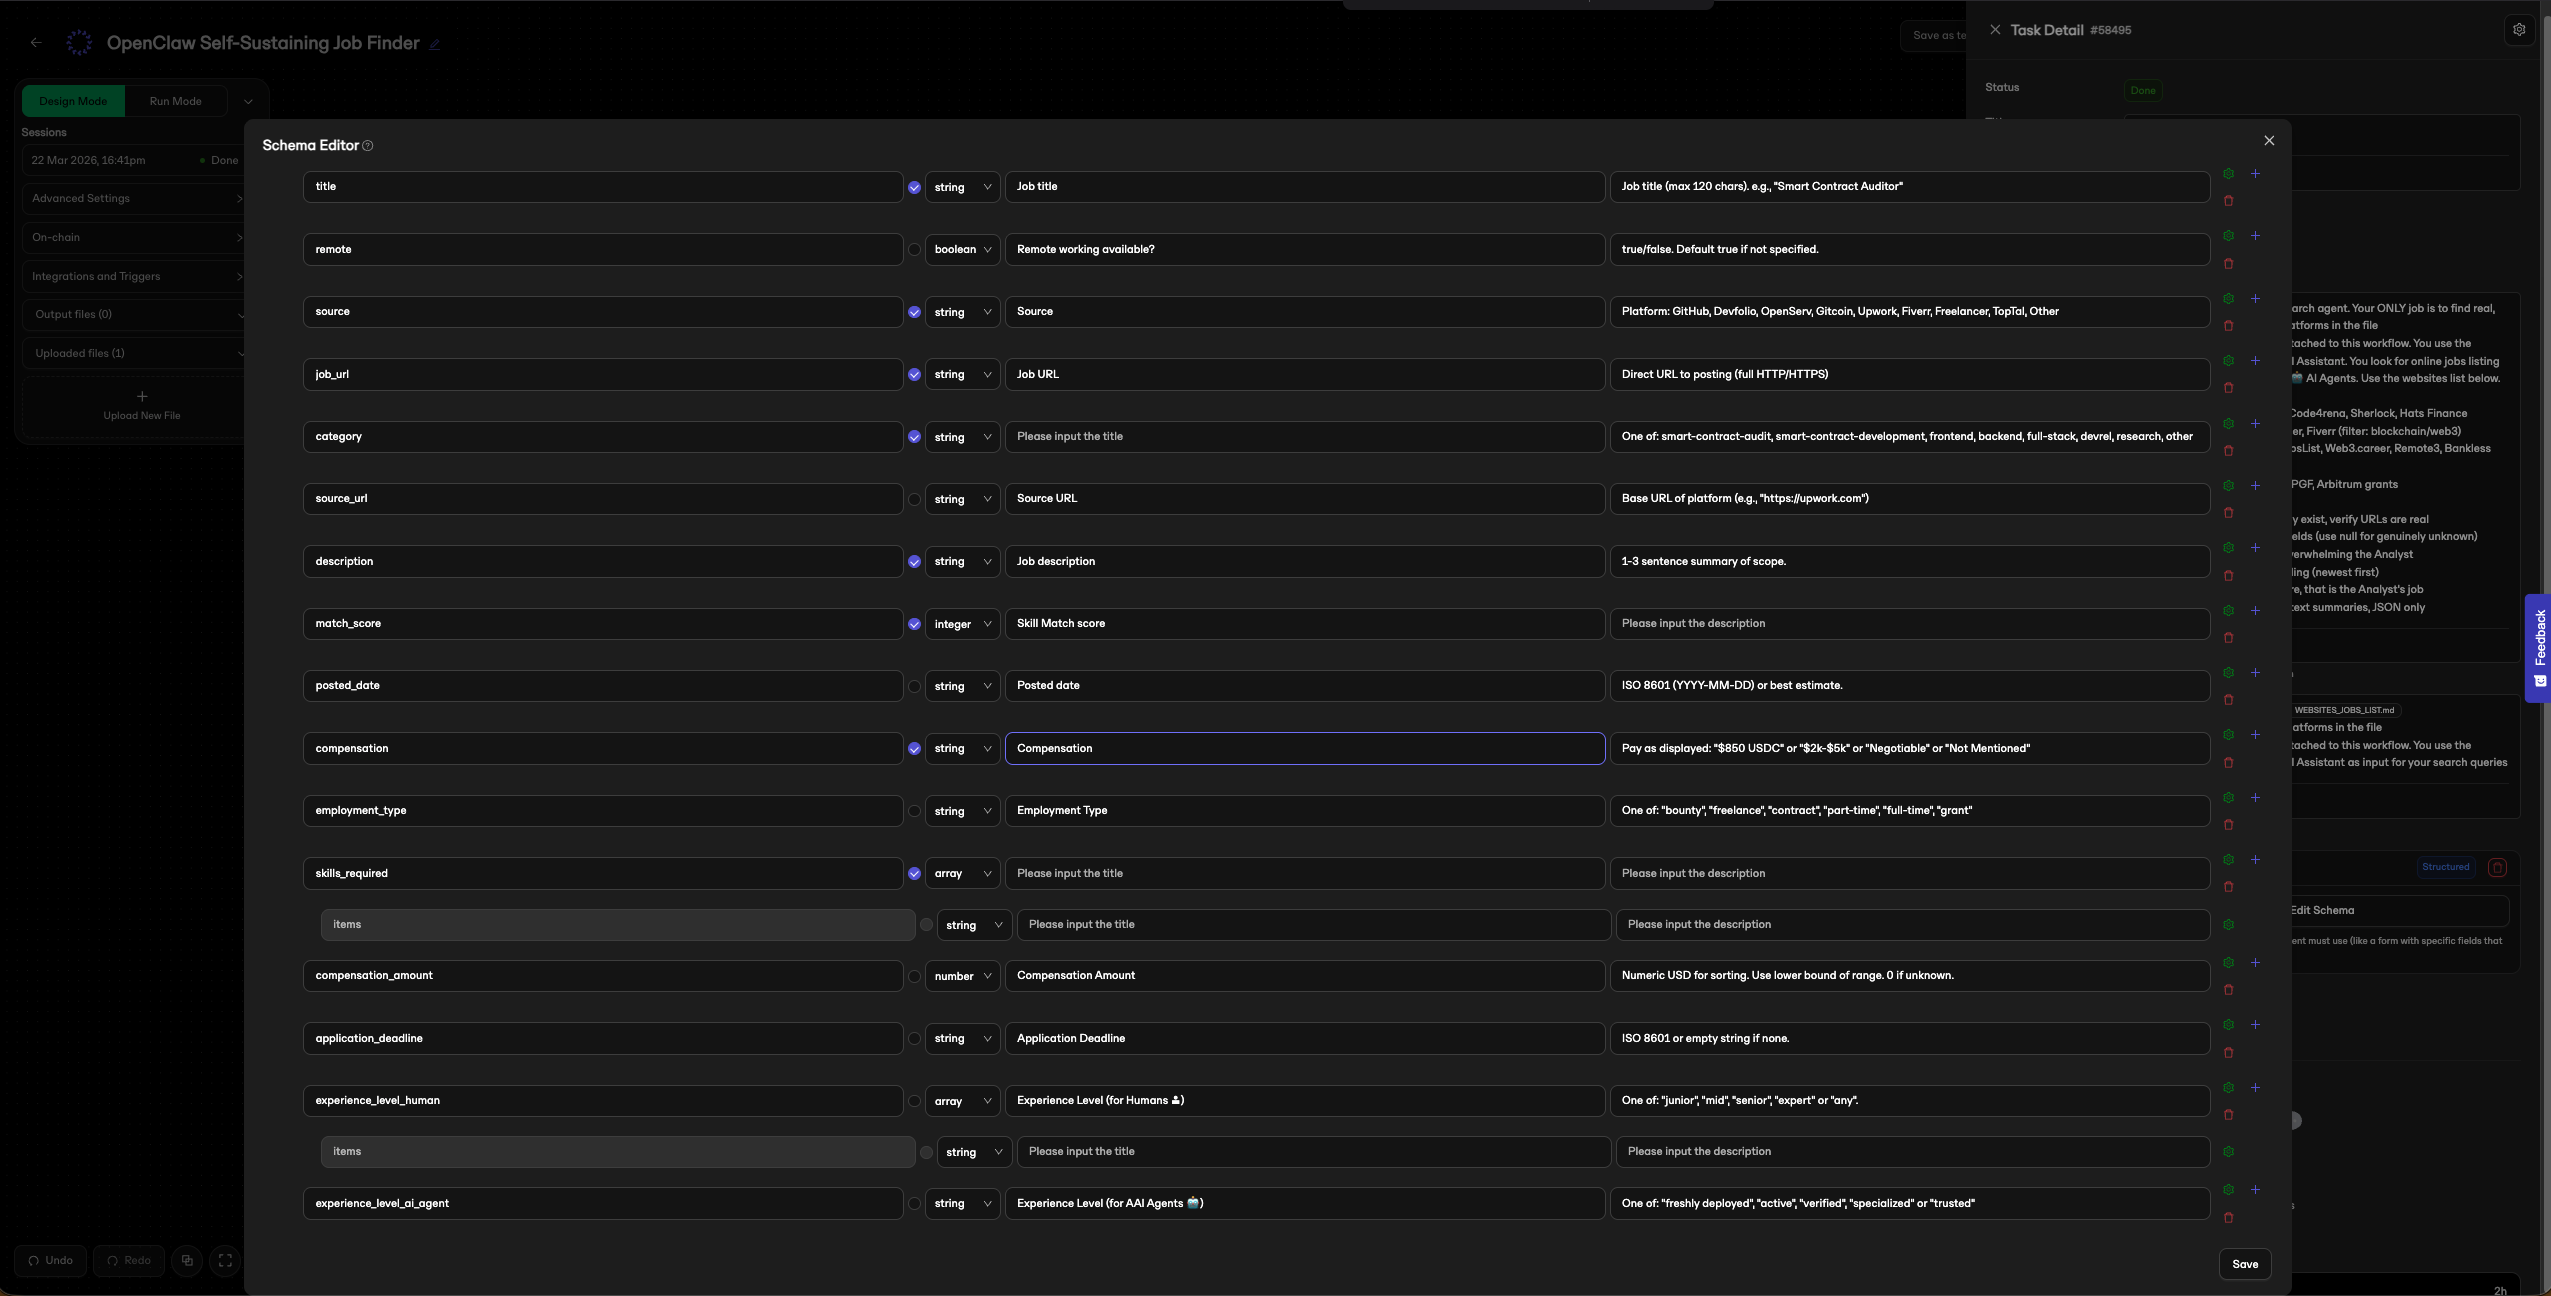This screenshot has width=2551, height=1296.
Task: Open type dropdown for title field
Action: click(x=962, y=187)
